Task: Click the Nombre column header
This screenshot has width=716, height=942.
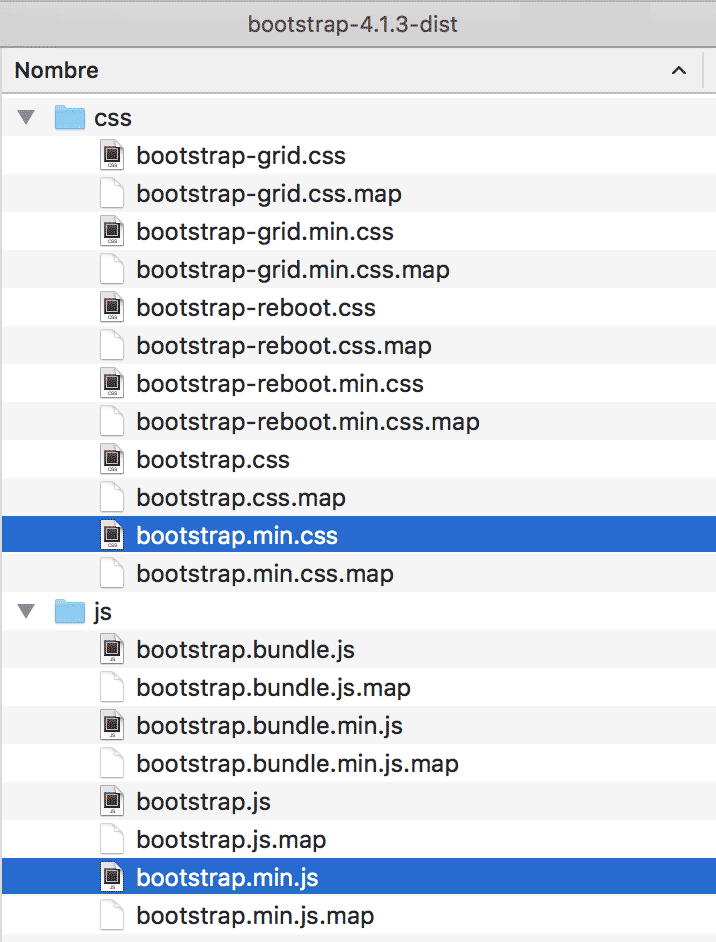Action: coord(56,70)
